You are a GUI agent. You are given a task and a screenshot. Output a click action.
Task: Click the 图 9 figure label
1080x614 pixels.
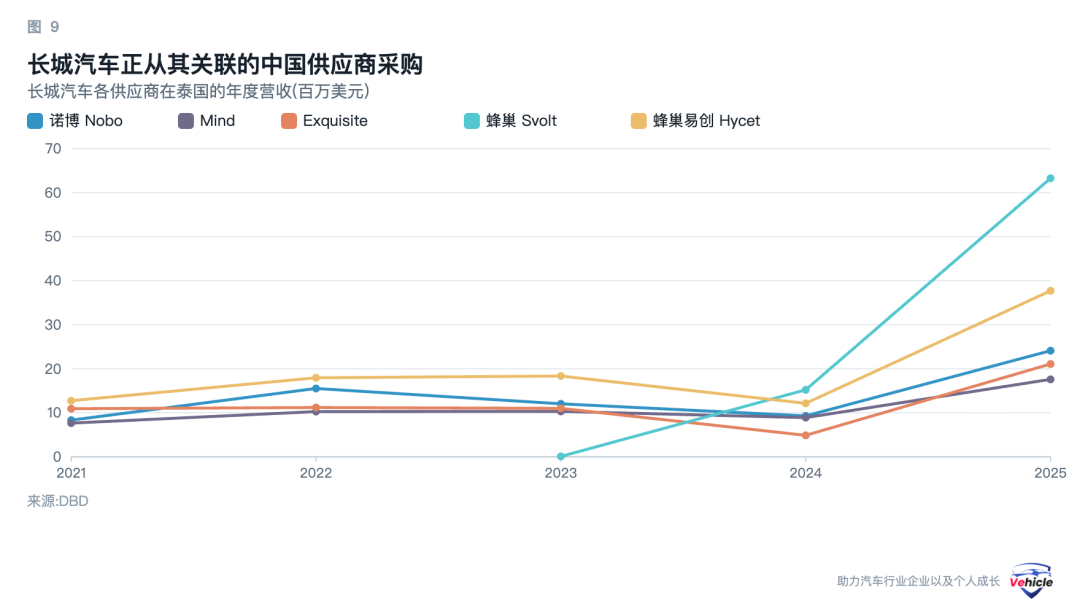43,27
